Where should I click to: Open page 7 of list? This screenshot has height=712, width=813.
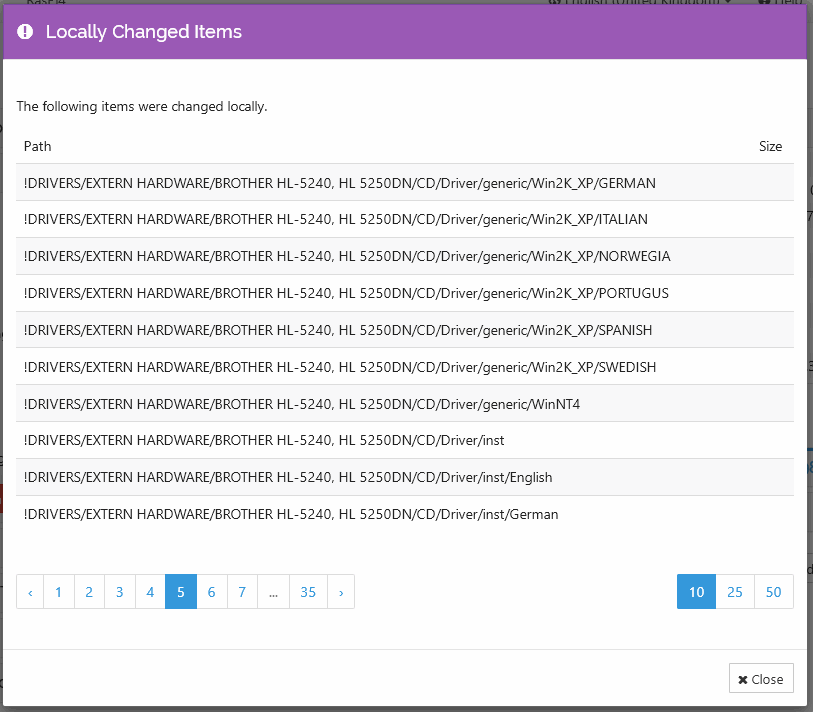coord(242,592)
